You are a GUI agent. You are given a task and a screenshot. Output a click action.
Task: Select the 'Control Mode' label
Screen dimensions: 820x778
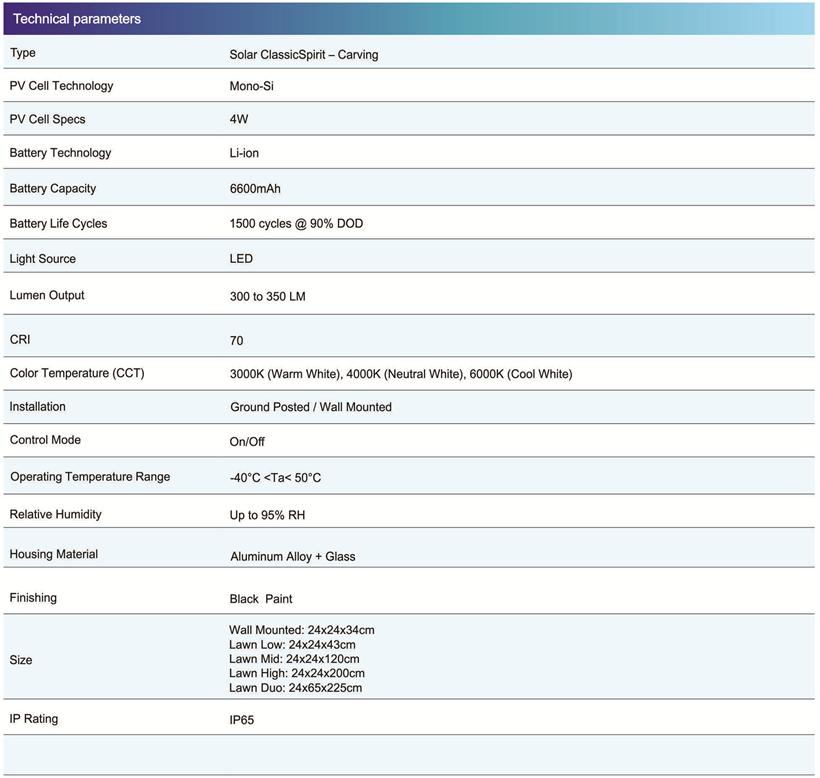click(45, 440)
